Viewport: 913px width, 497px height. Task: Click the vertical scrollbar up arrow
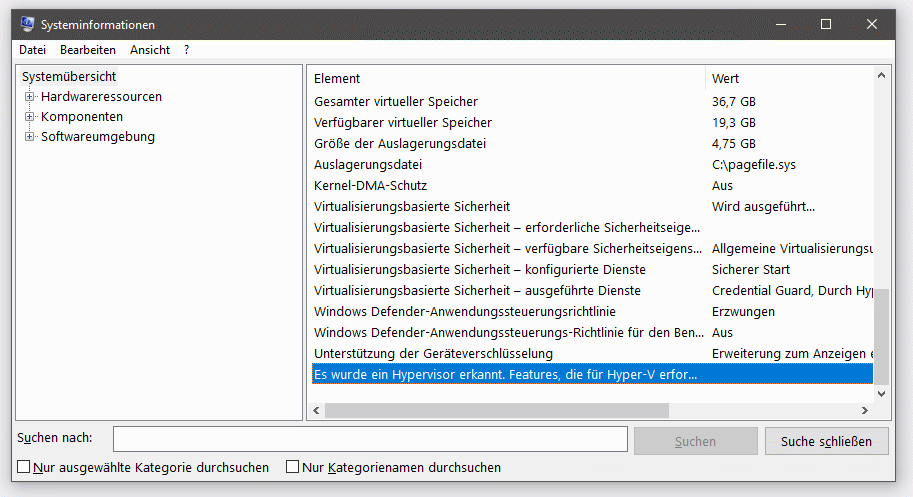pos(882,76)
